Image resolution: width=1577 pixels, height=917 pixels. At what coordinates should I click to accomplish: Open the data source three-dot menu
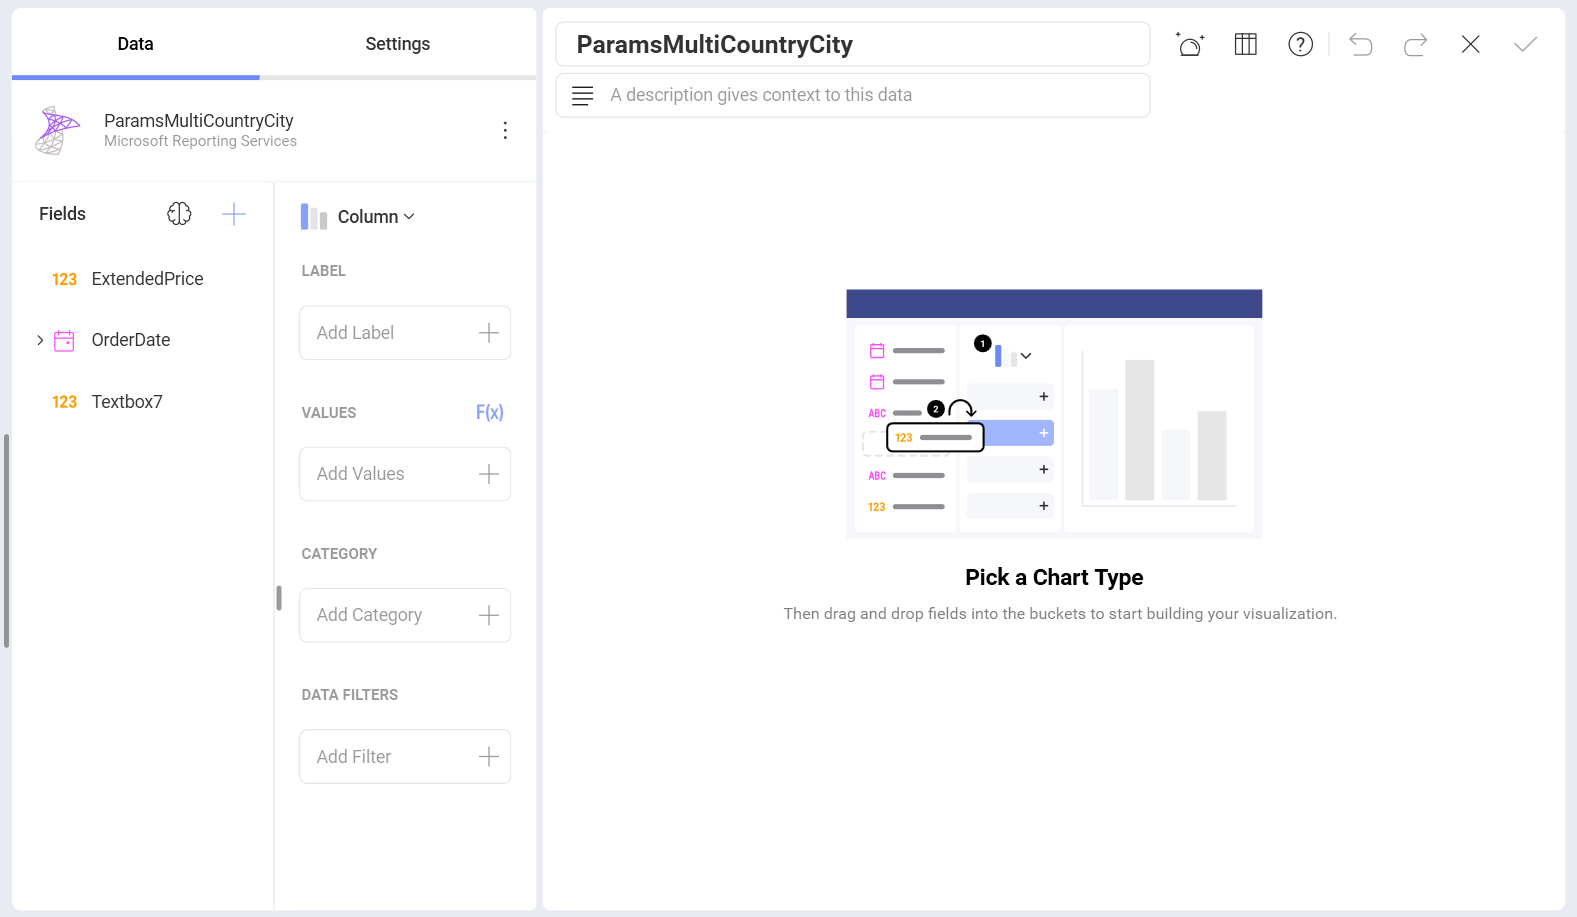click(505, 130)
